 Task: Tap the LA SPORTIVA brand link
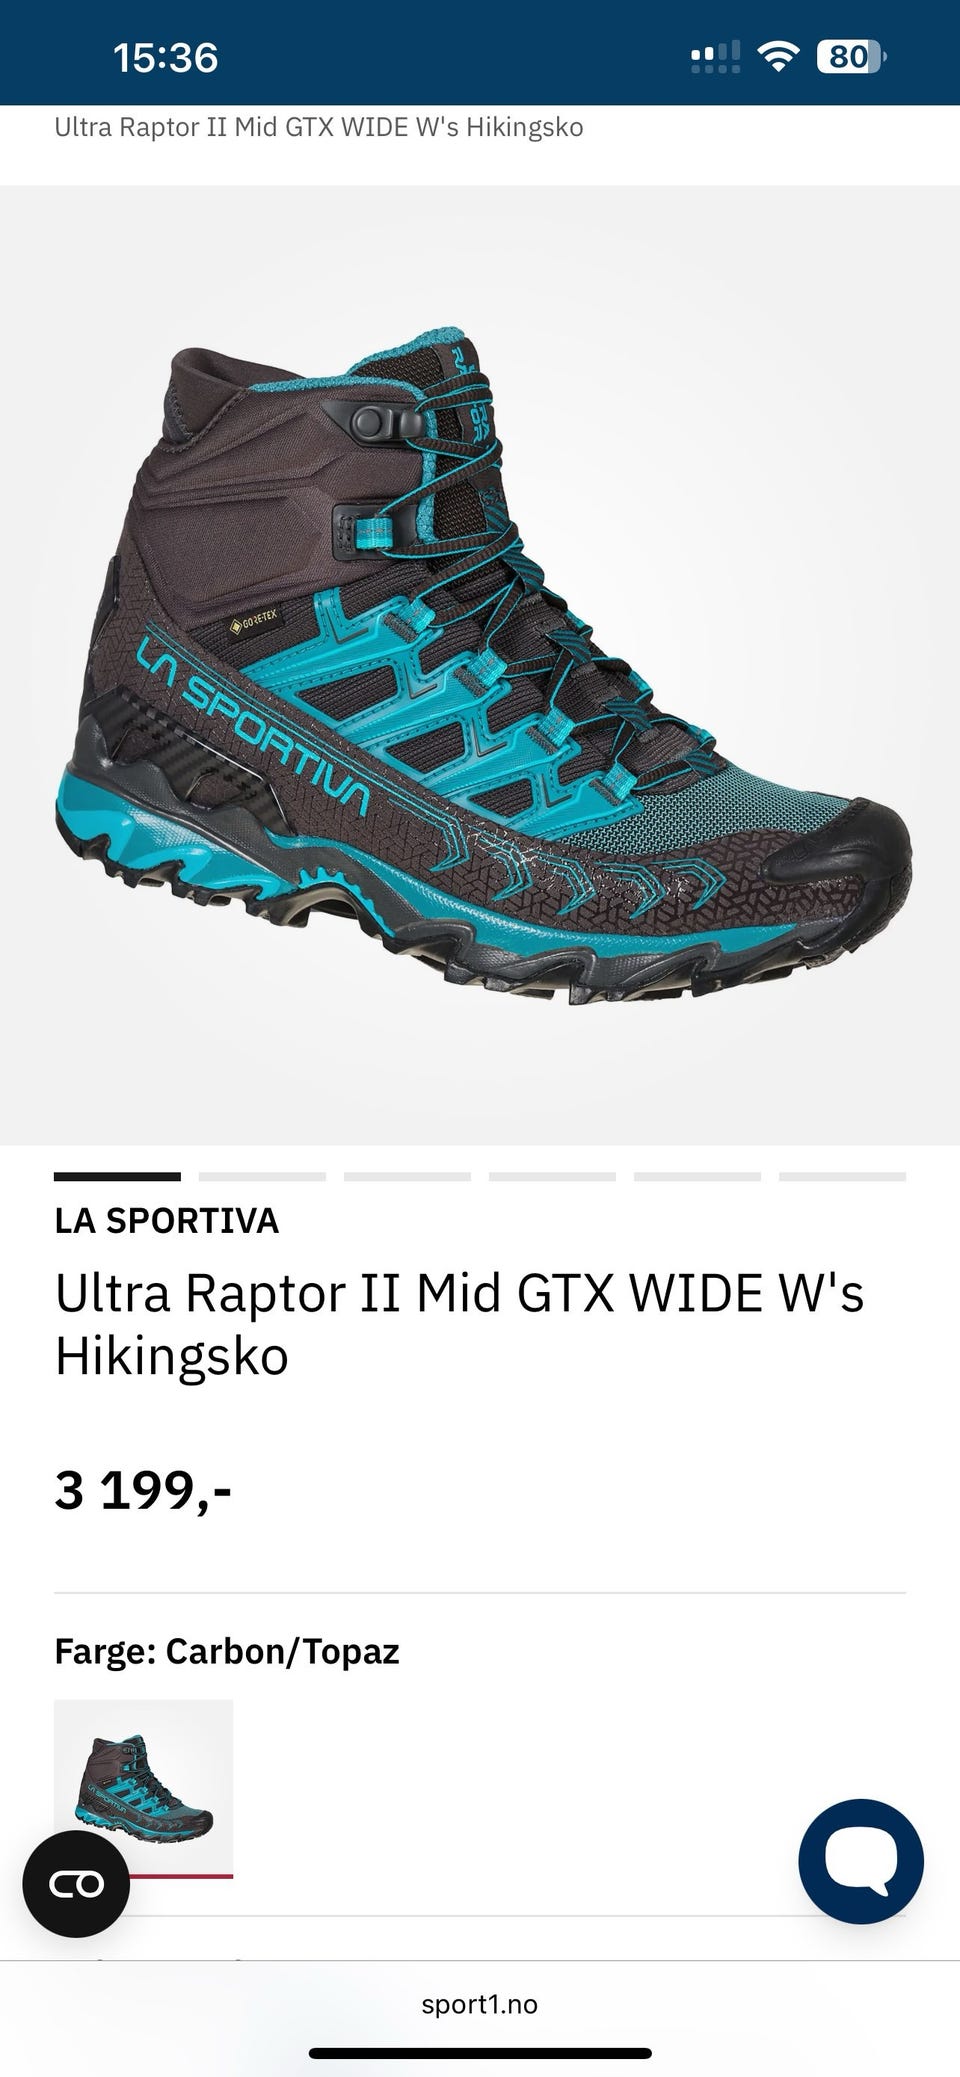[x=167, y=1221]
